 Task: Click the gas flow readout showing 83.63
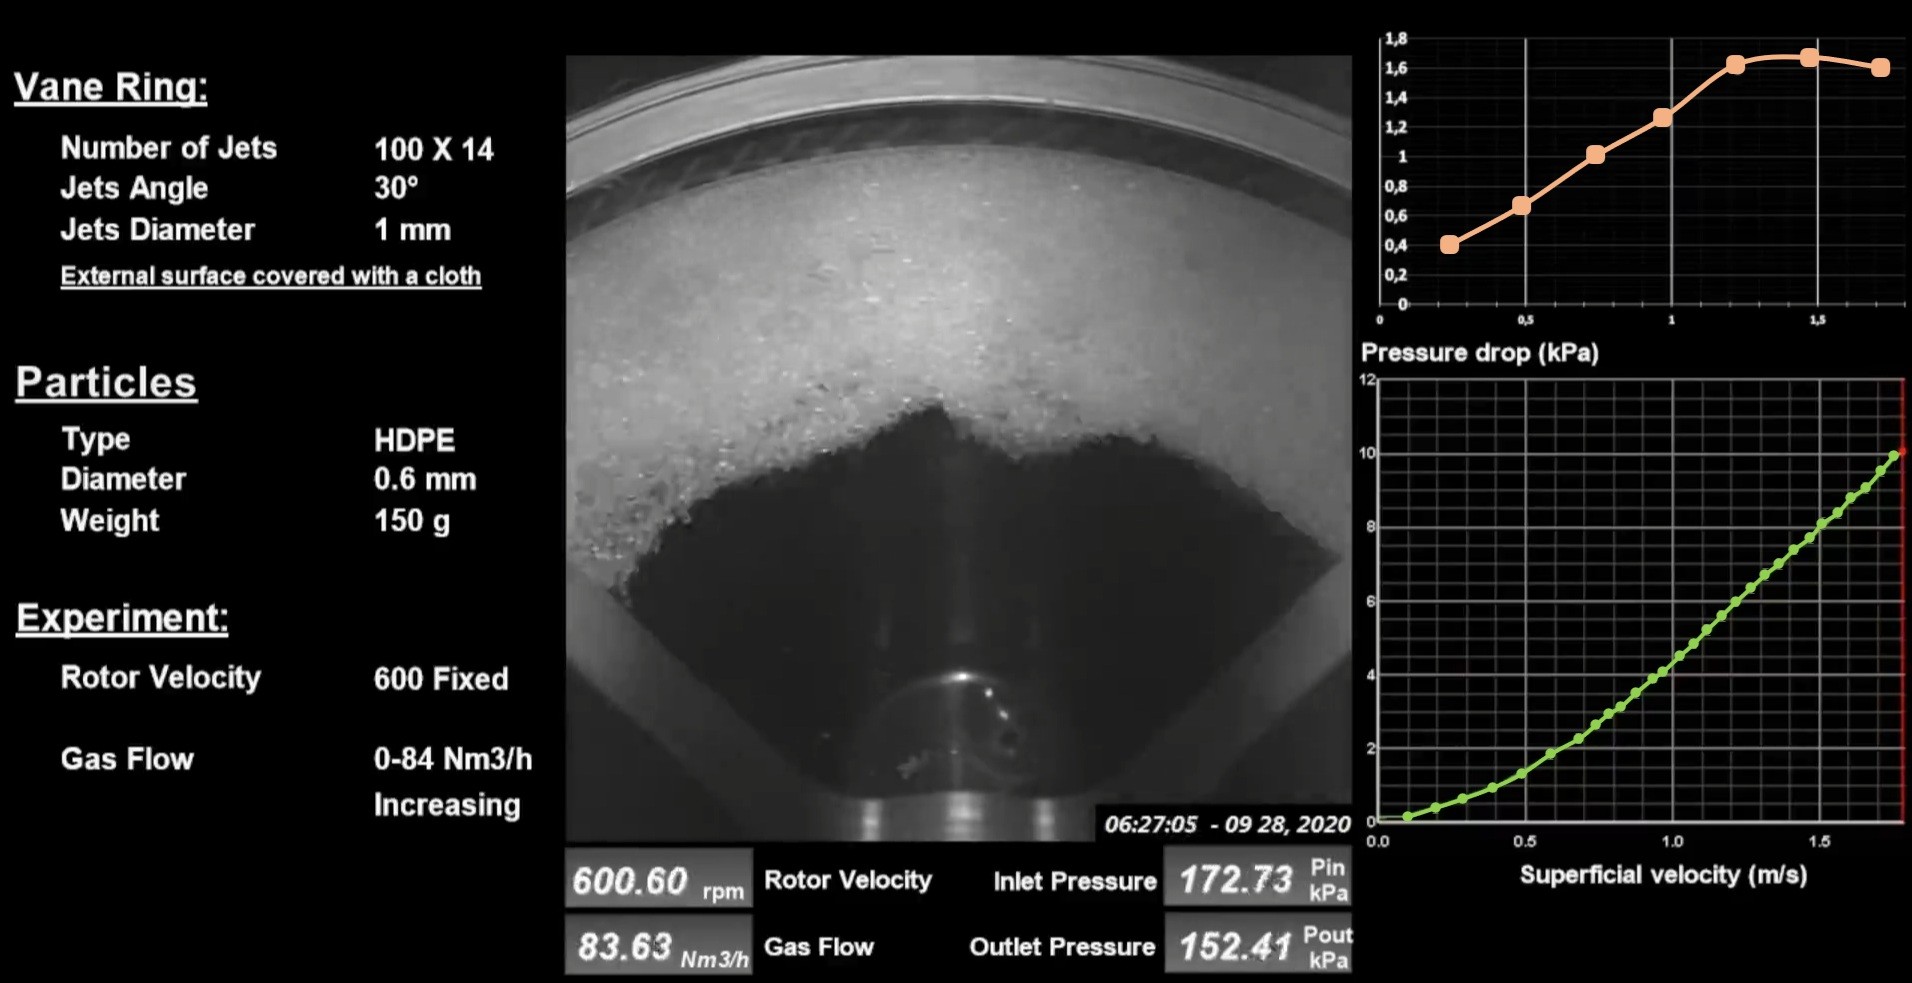pos(657,946)
